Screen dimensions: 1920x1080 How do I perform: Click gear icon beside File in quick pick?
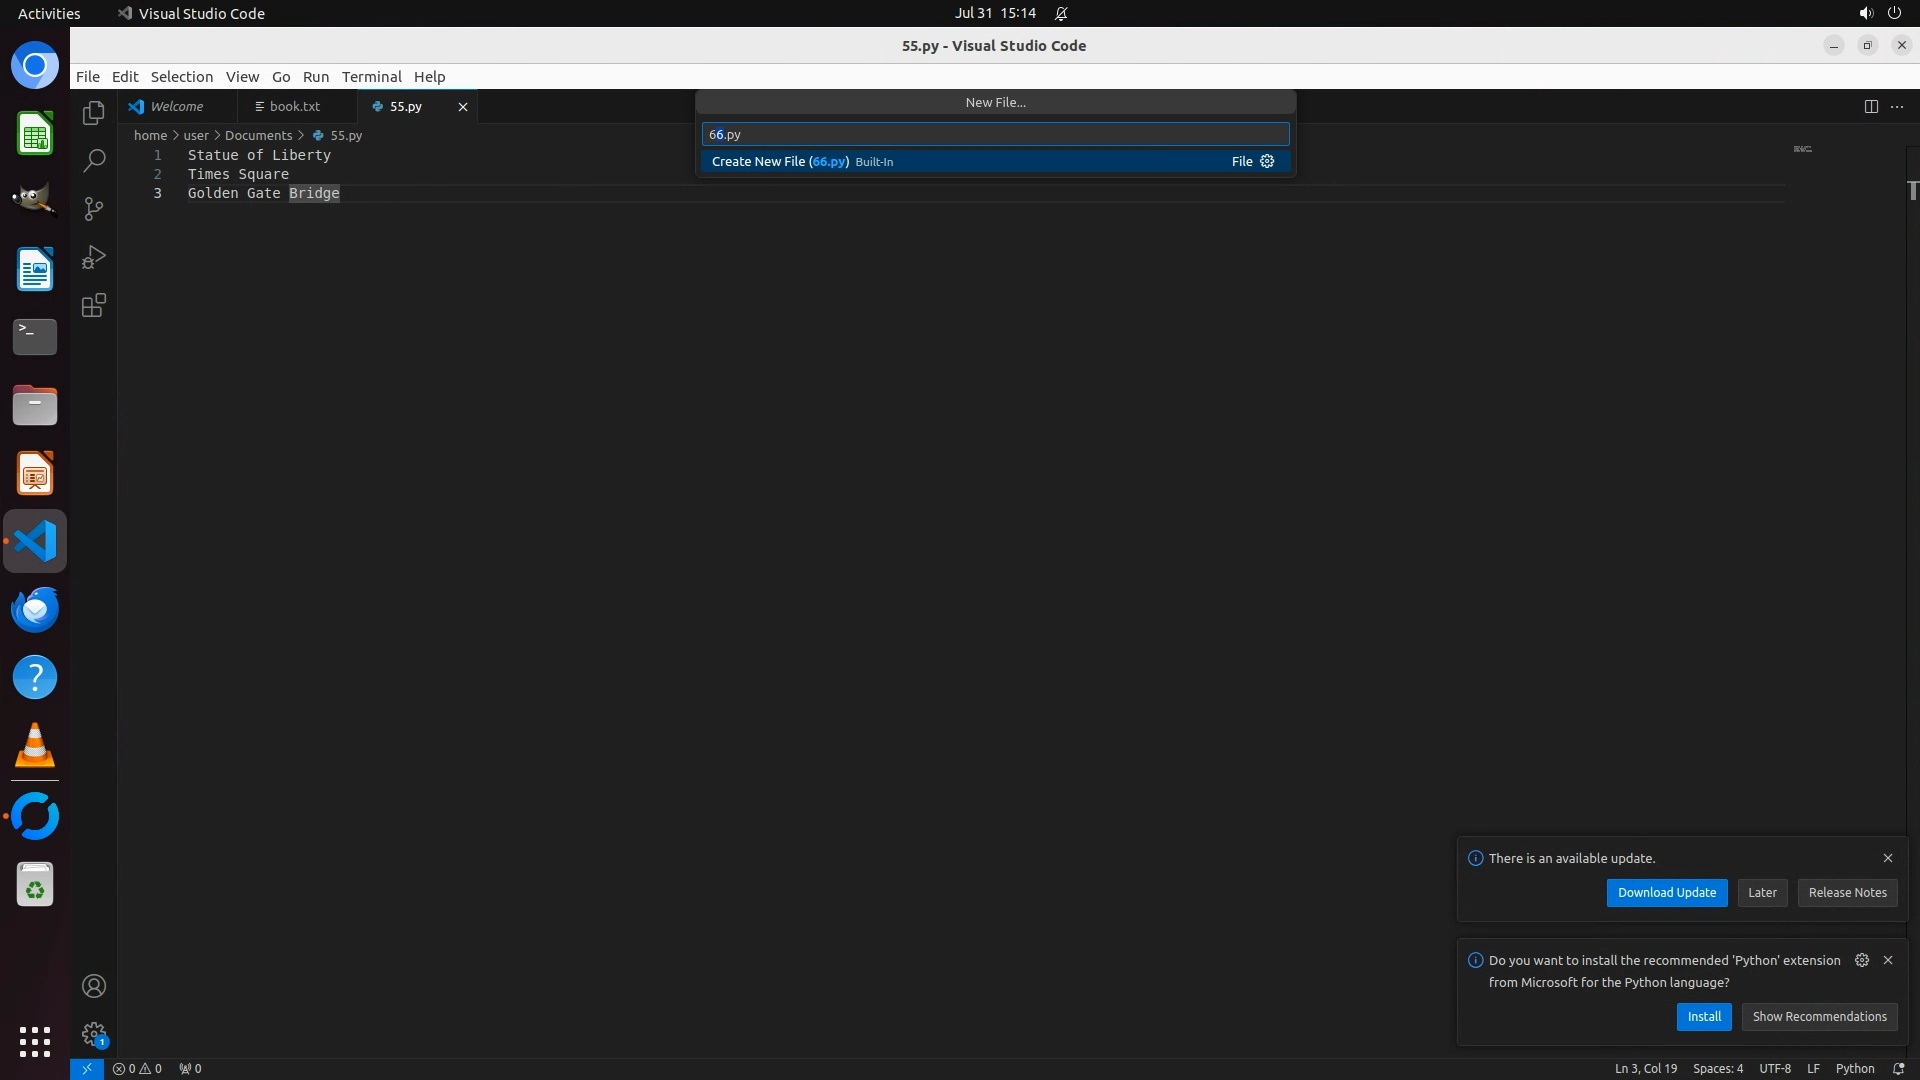coord(1267,161)
